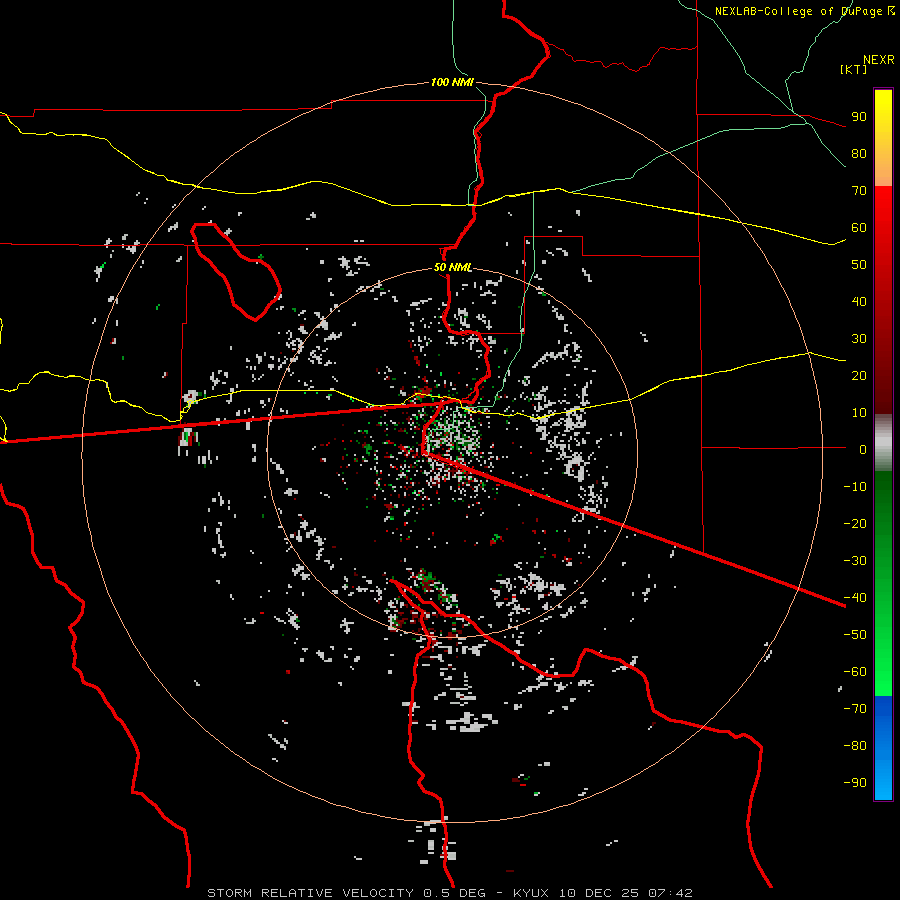
Task: Click the 50 NMI range ring label
Action: (453, 267)
